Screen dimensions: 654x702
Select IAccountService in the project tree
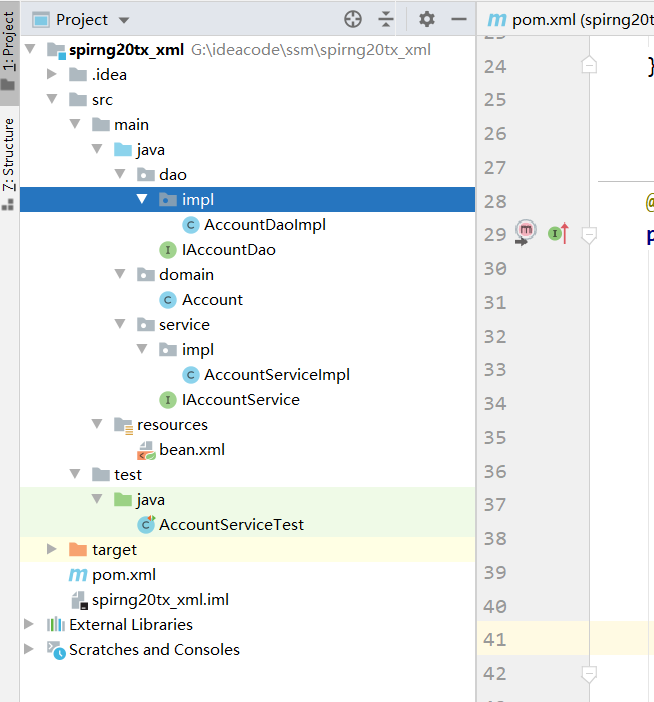pos(241,400)
